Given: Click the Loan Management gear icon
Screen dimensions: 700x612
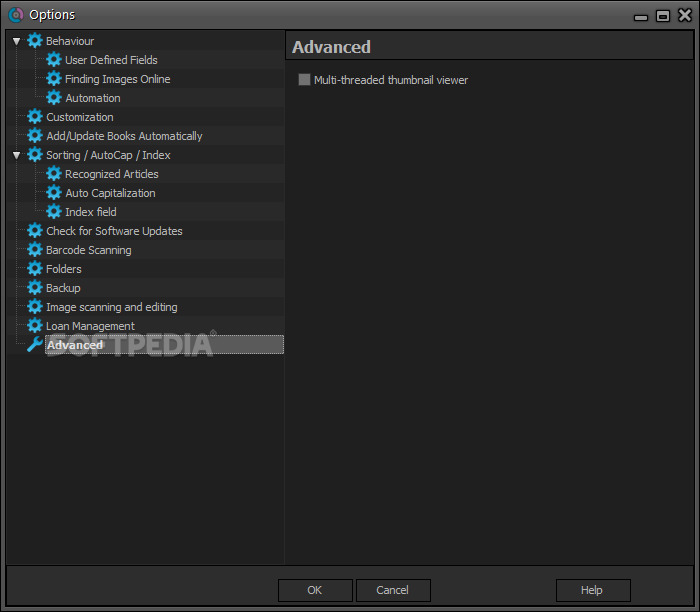Looking at the screenshot, I should tap(34, 326).
